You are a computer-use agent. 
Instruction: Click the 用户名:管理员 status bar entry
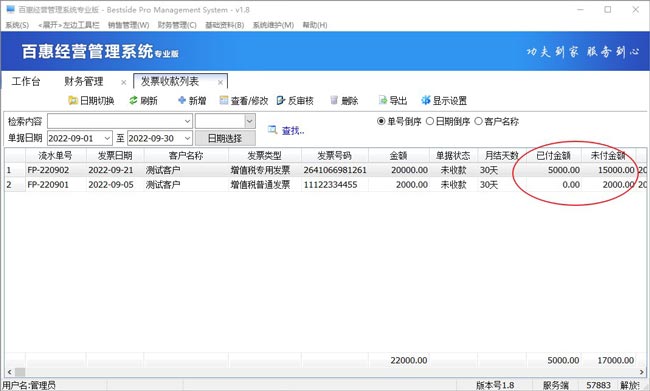pos(29,385)
